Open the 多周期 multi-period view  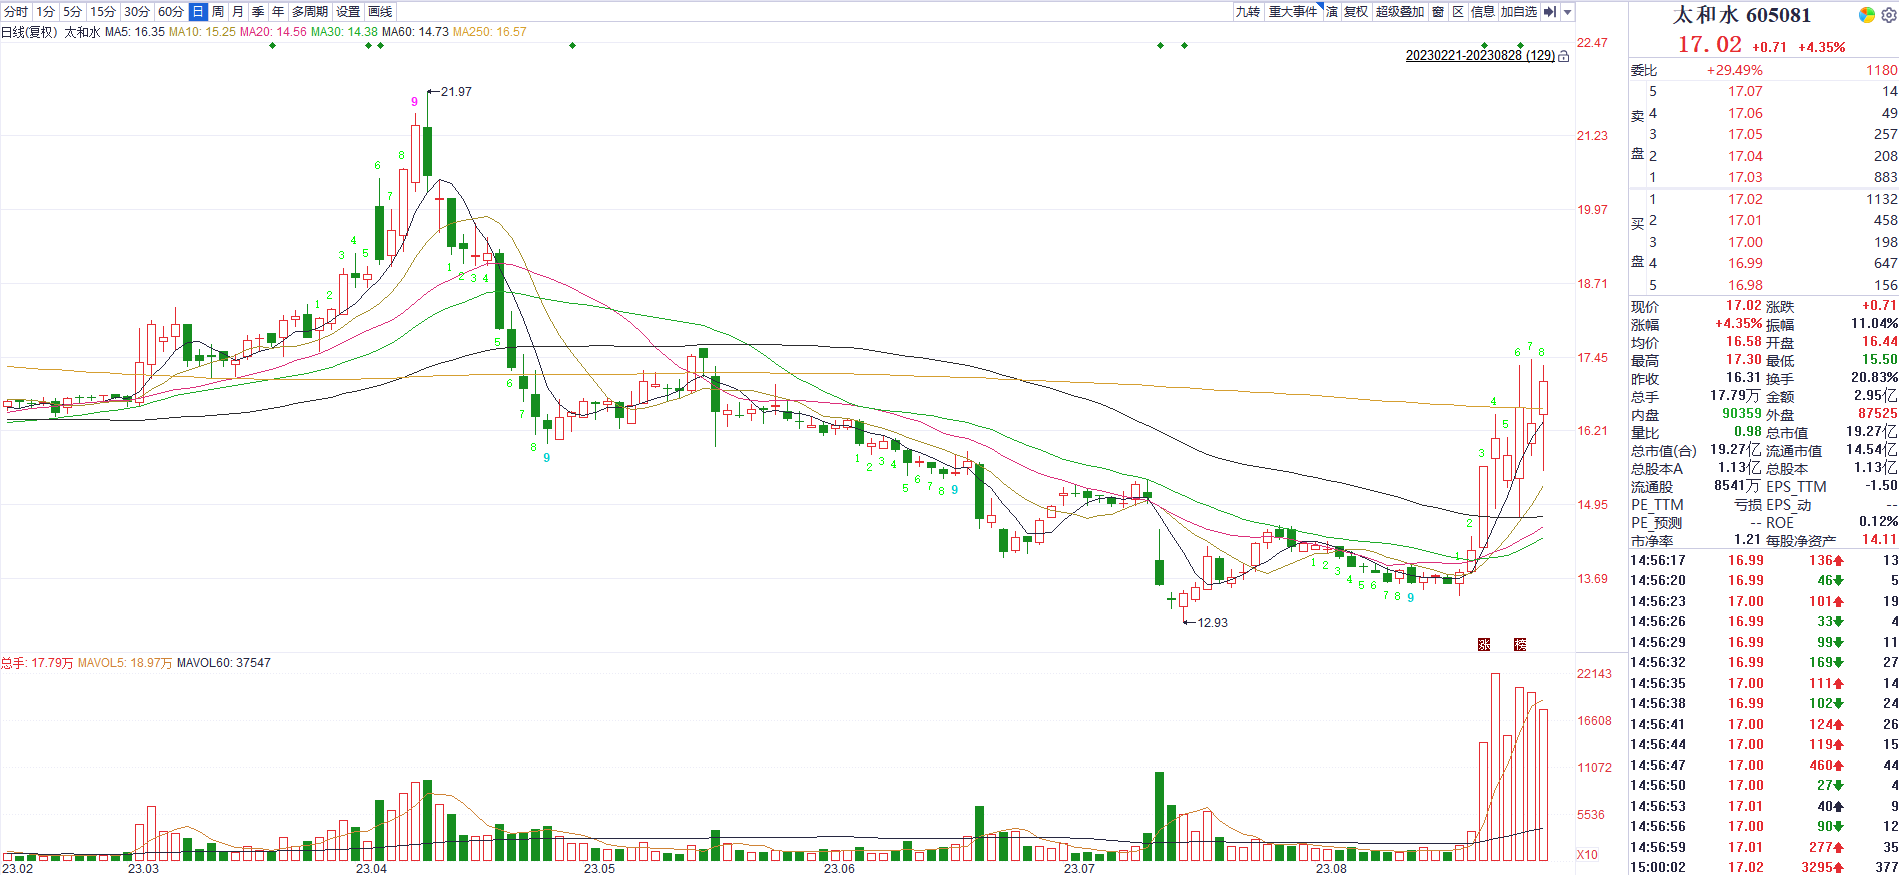[x=310, y=12]
